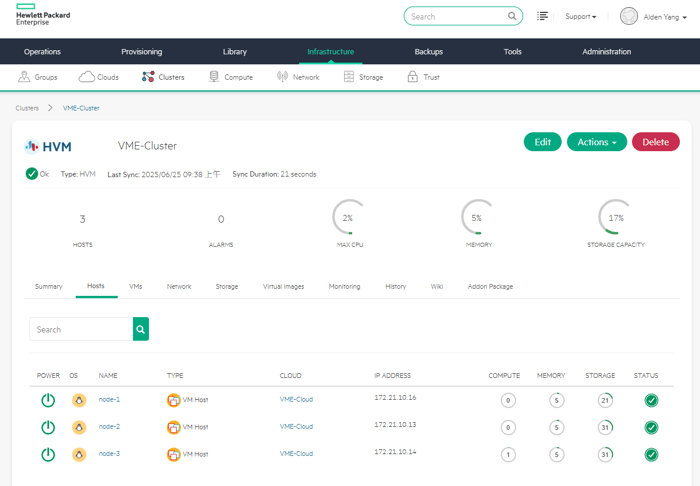Viewport: 700px width, 486px height.
Task: Click the green Ok status checkmark icon
Action: (x=31, y=174)
